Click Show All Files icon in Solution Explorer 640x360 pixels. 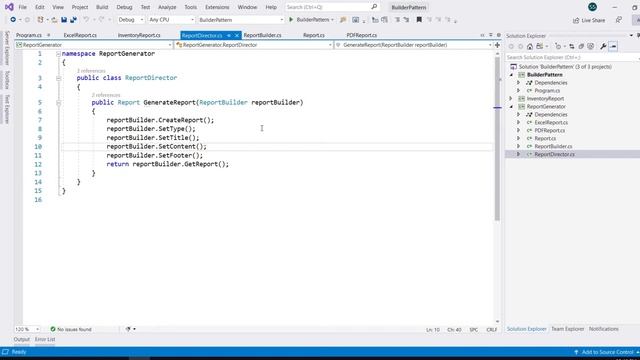click(x=591, y=47)
